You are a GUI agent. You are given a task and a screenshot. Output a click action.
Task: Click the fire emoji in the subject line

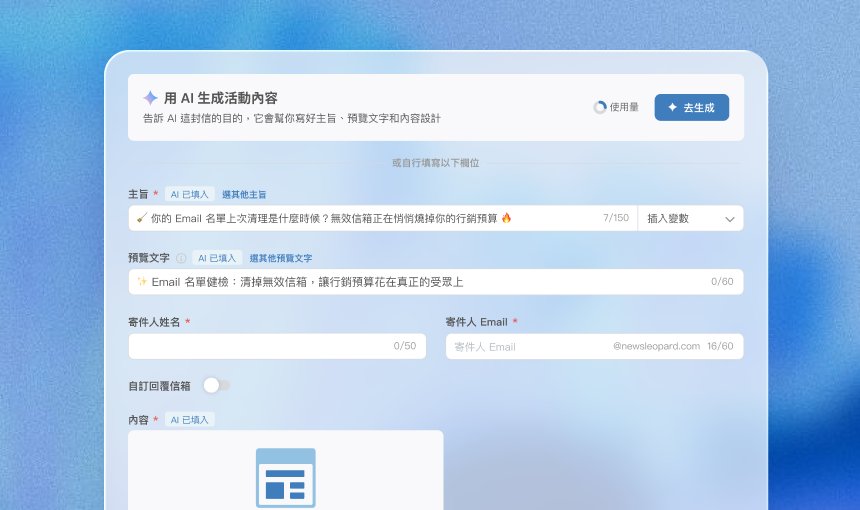coord(506,218)
